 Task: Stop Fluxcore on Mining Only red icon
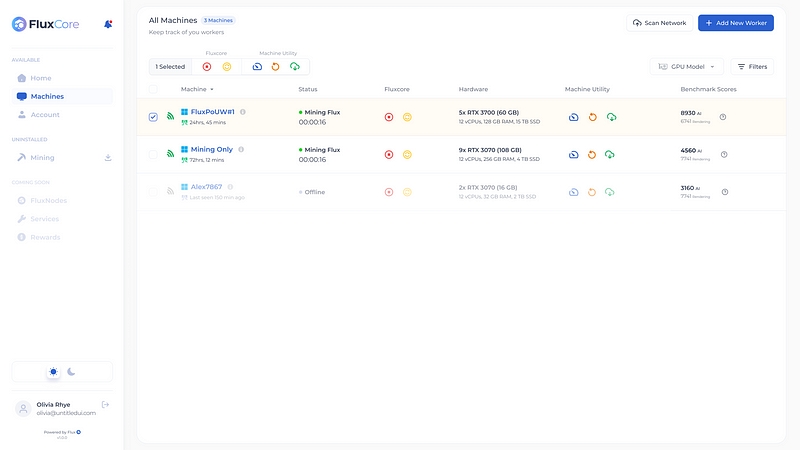pyautogui.click(x=389, y=155)
